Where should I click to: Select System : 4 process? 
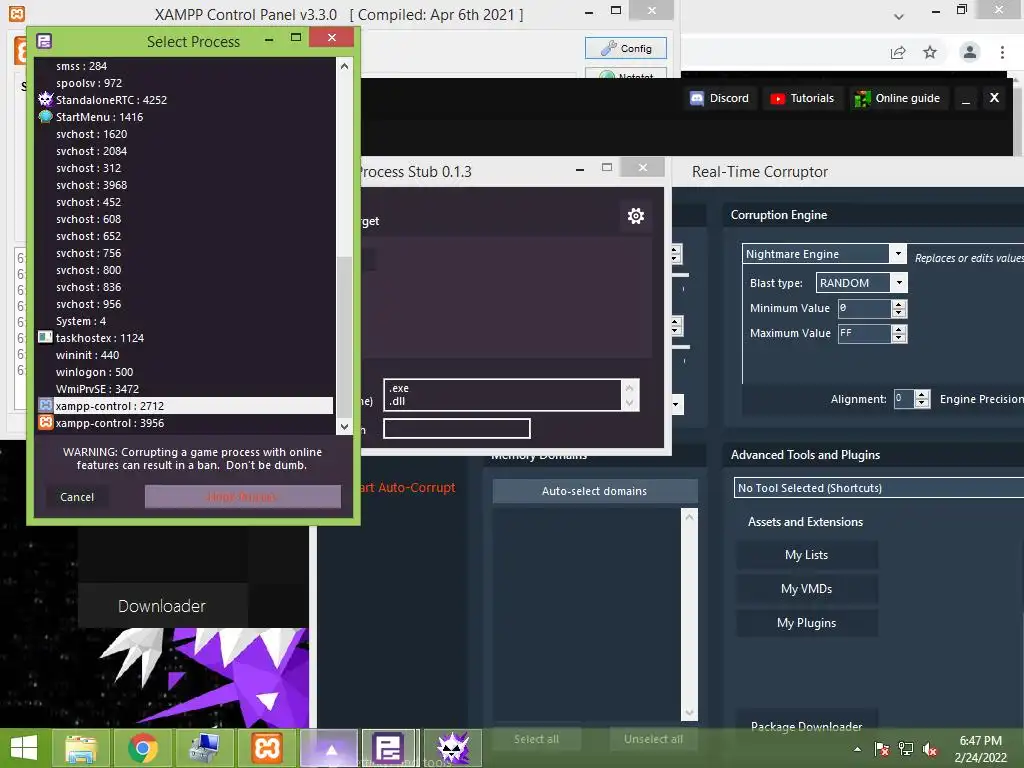81,321
